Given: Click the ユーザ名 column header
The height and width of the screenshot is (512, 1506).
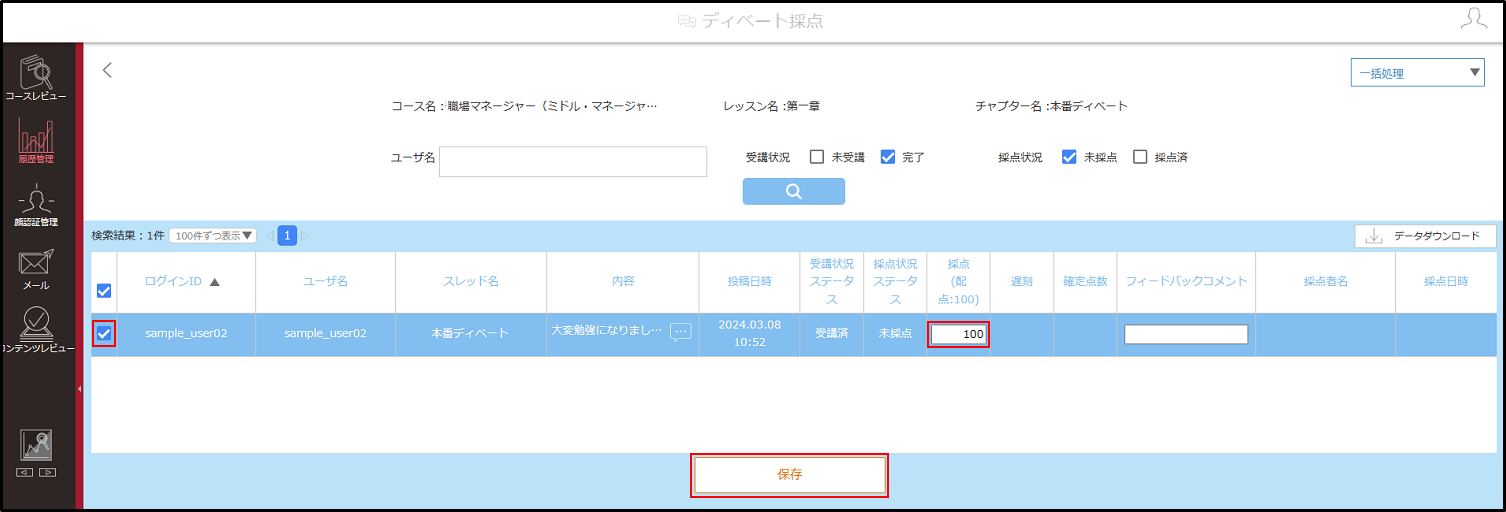Looking at the screenshot, I should [326, 282].
